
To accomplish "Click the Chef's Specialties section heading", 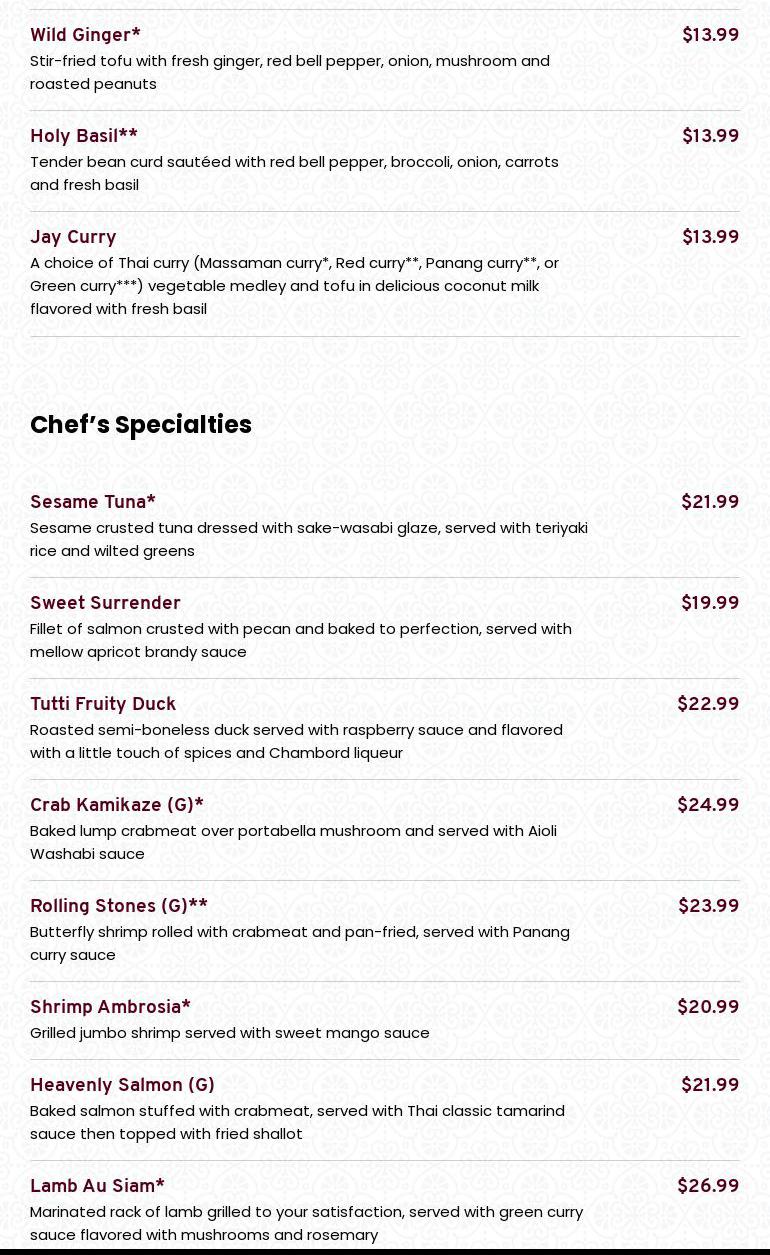I will 141,425.
